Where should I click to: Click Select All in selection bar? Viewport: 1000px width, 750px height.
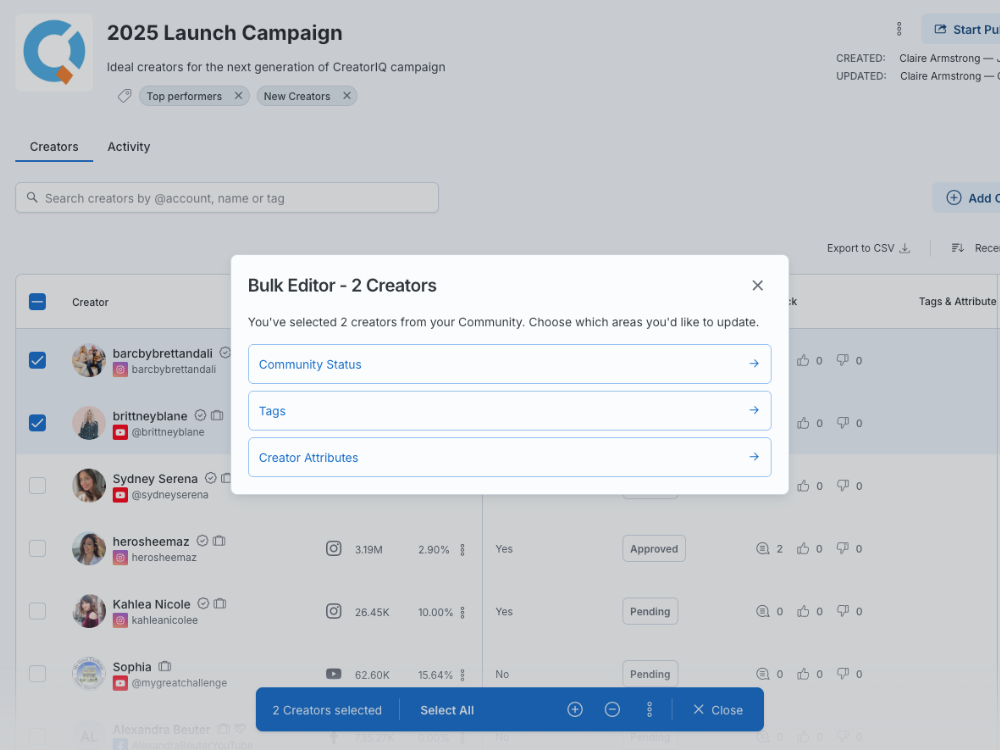point(447,710)
